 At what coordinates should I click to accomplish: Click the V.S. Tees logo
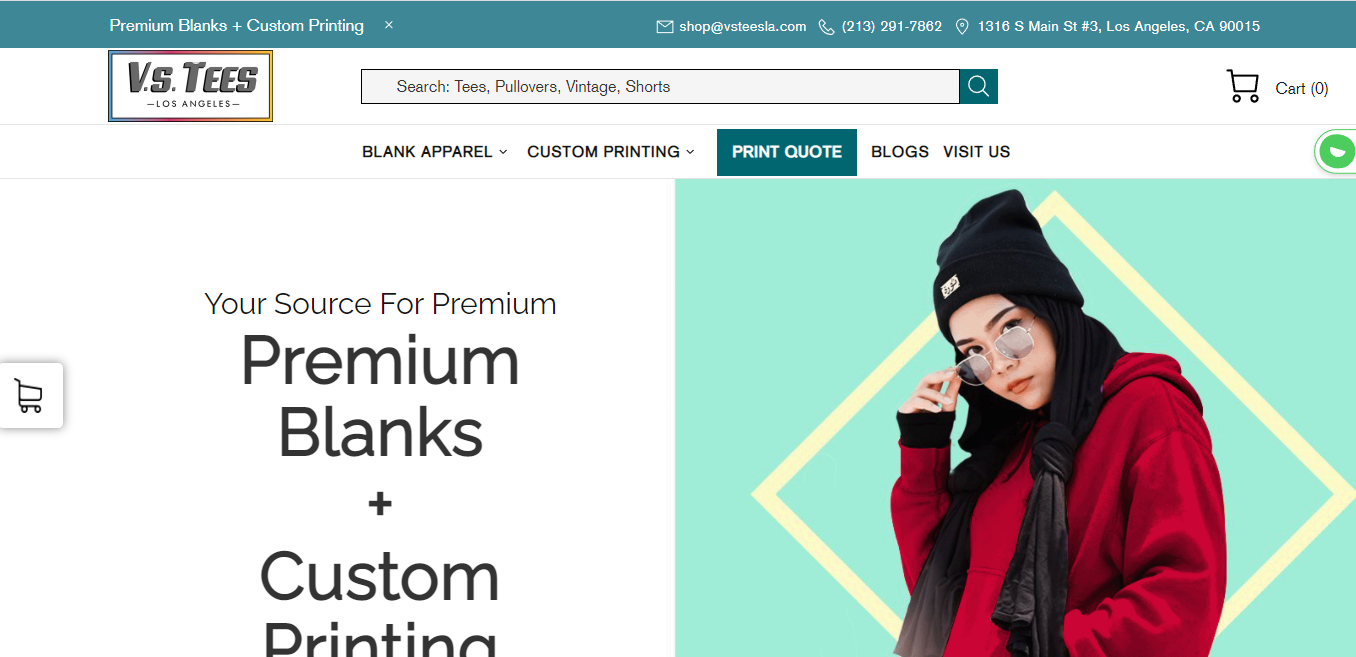click(x=190, y=86)
